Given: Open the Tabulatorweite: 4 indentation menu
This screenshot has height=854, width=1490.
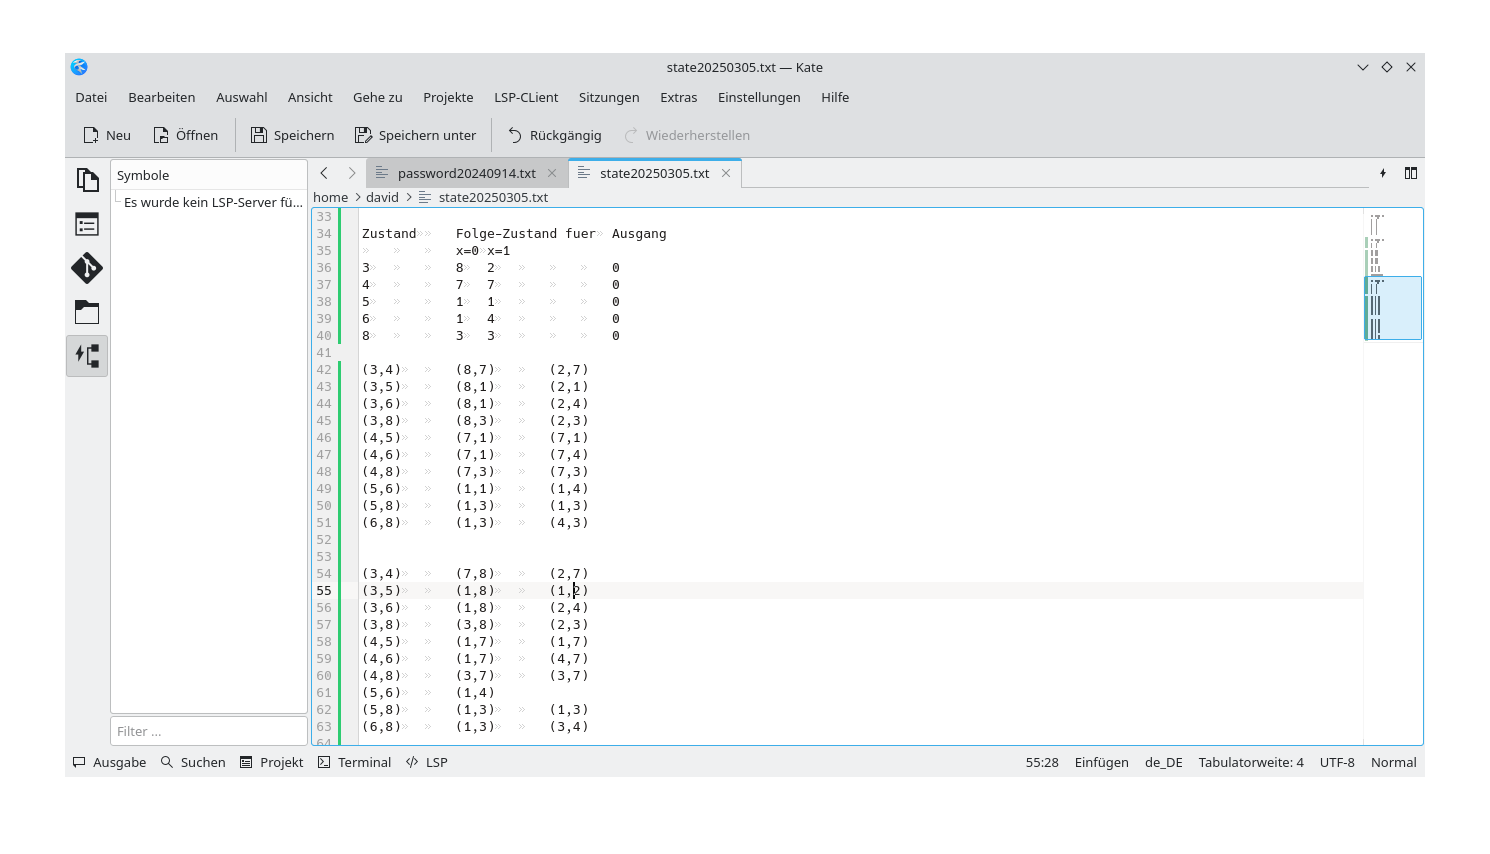Looking at the screenshot, I should pyautogui.click(x=1250, y=762).
